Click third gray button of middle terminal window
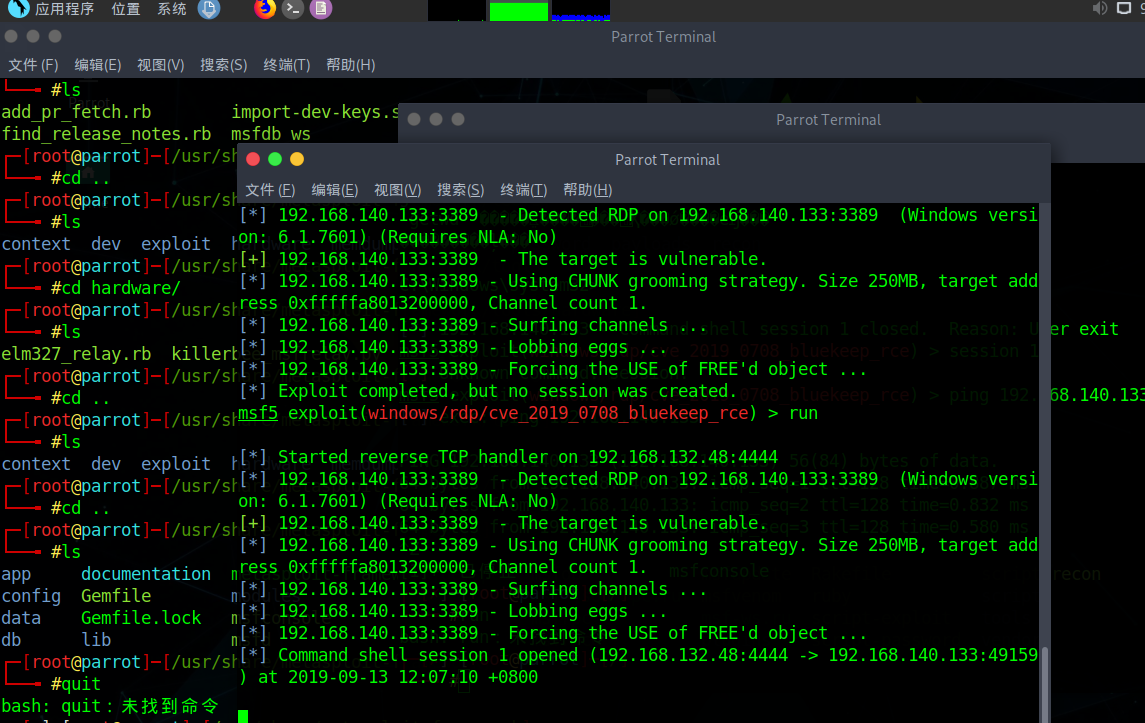 [458, 119]
